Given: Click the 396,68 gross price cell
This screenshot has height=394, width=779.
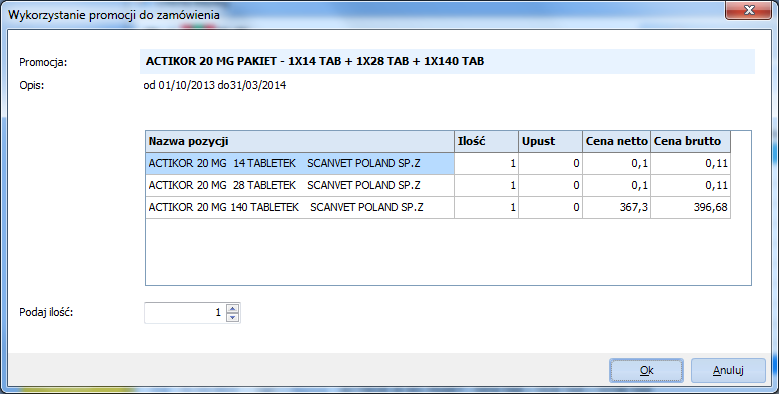Looking at the screenshot, I should click(691, 207).
